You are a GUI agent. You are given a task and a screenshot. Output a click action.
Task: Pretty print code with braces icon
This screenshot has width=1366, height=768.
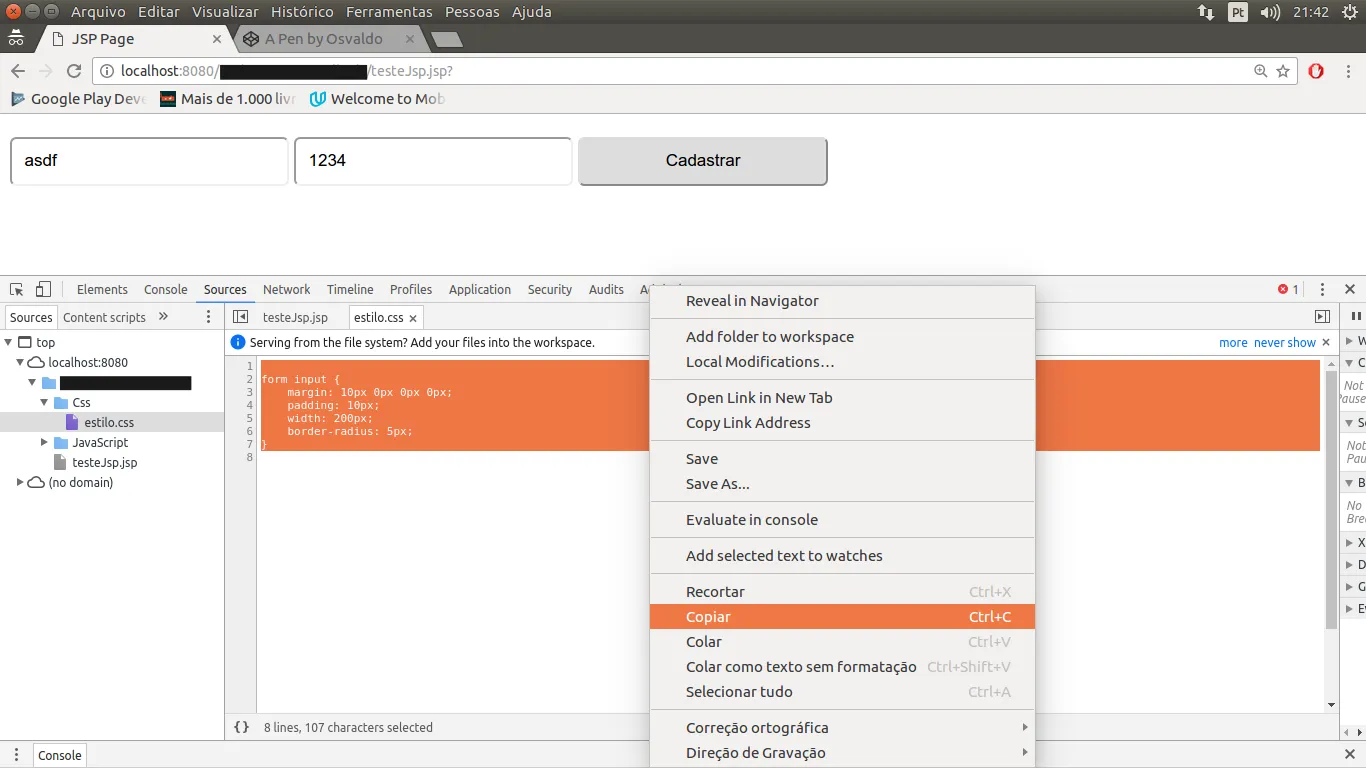(x=241, y=728)
